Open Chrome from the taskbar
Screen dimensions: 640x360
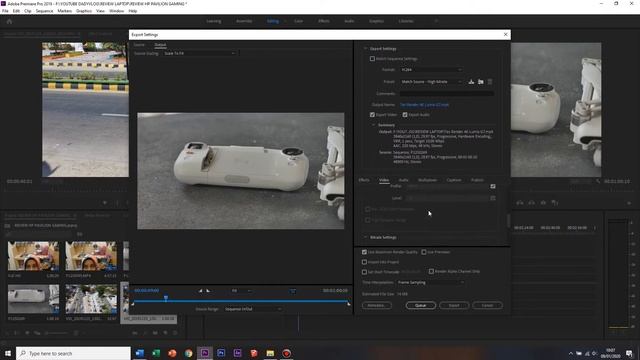(188, 353)
